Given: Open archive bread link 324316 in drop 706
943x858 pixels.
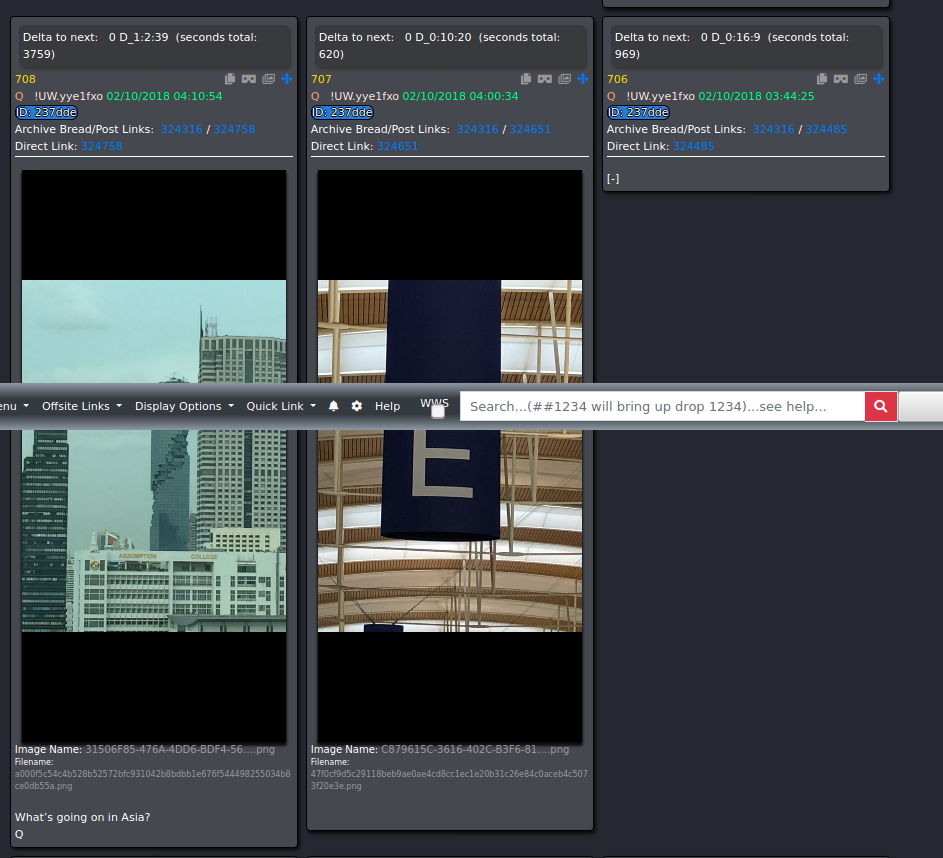Looking at the screenshot, I should 773,129.
